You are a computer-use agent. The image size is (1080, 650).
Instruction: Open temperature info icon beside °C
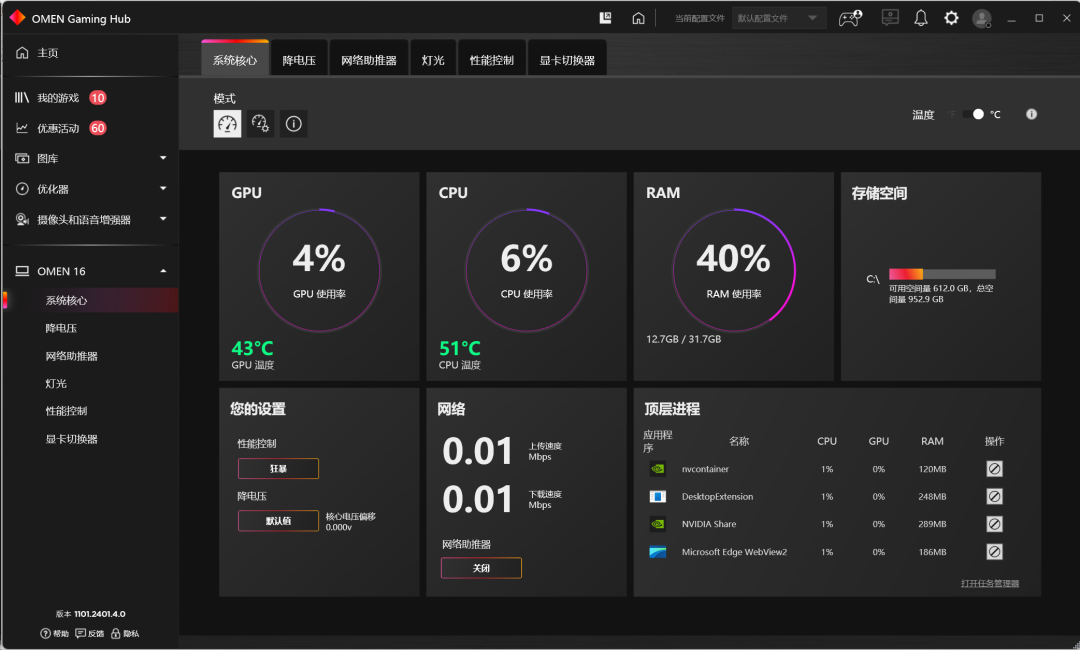1031,114
